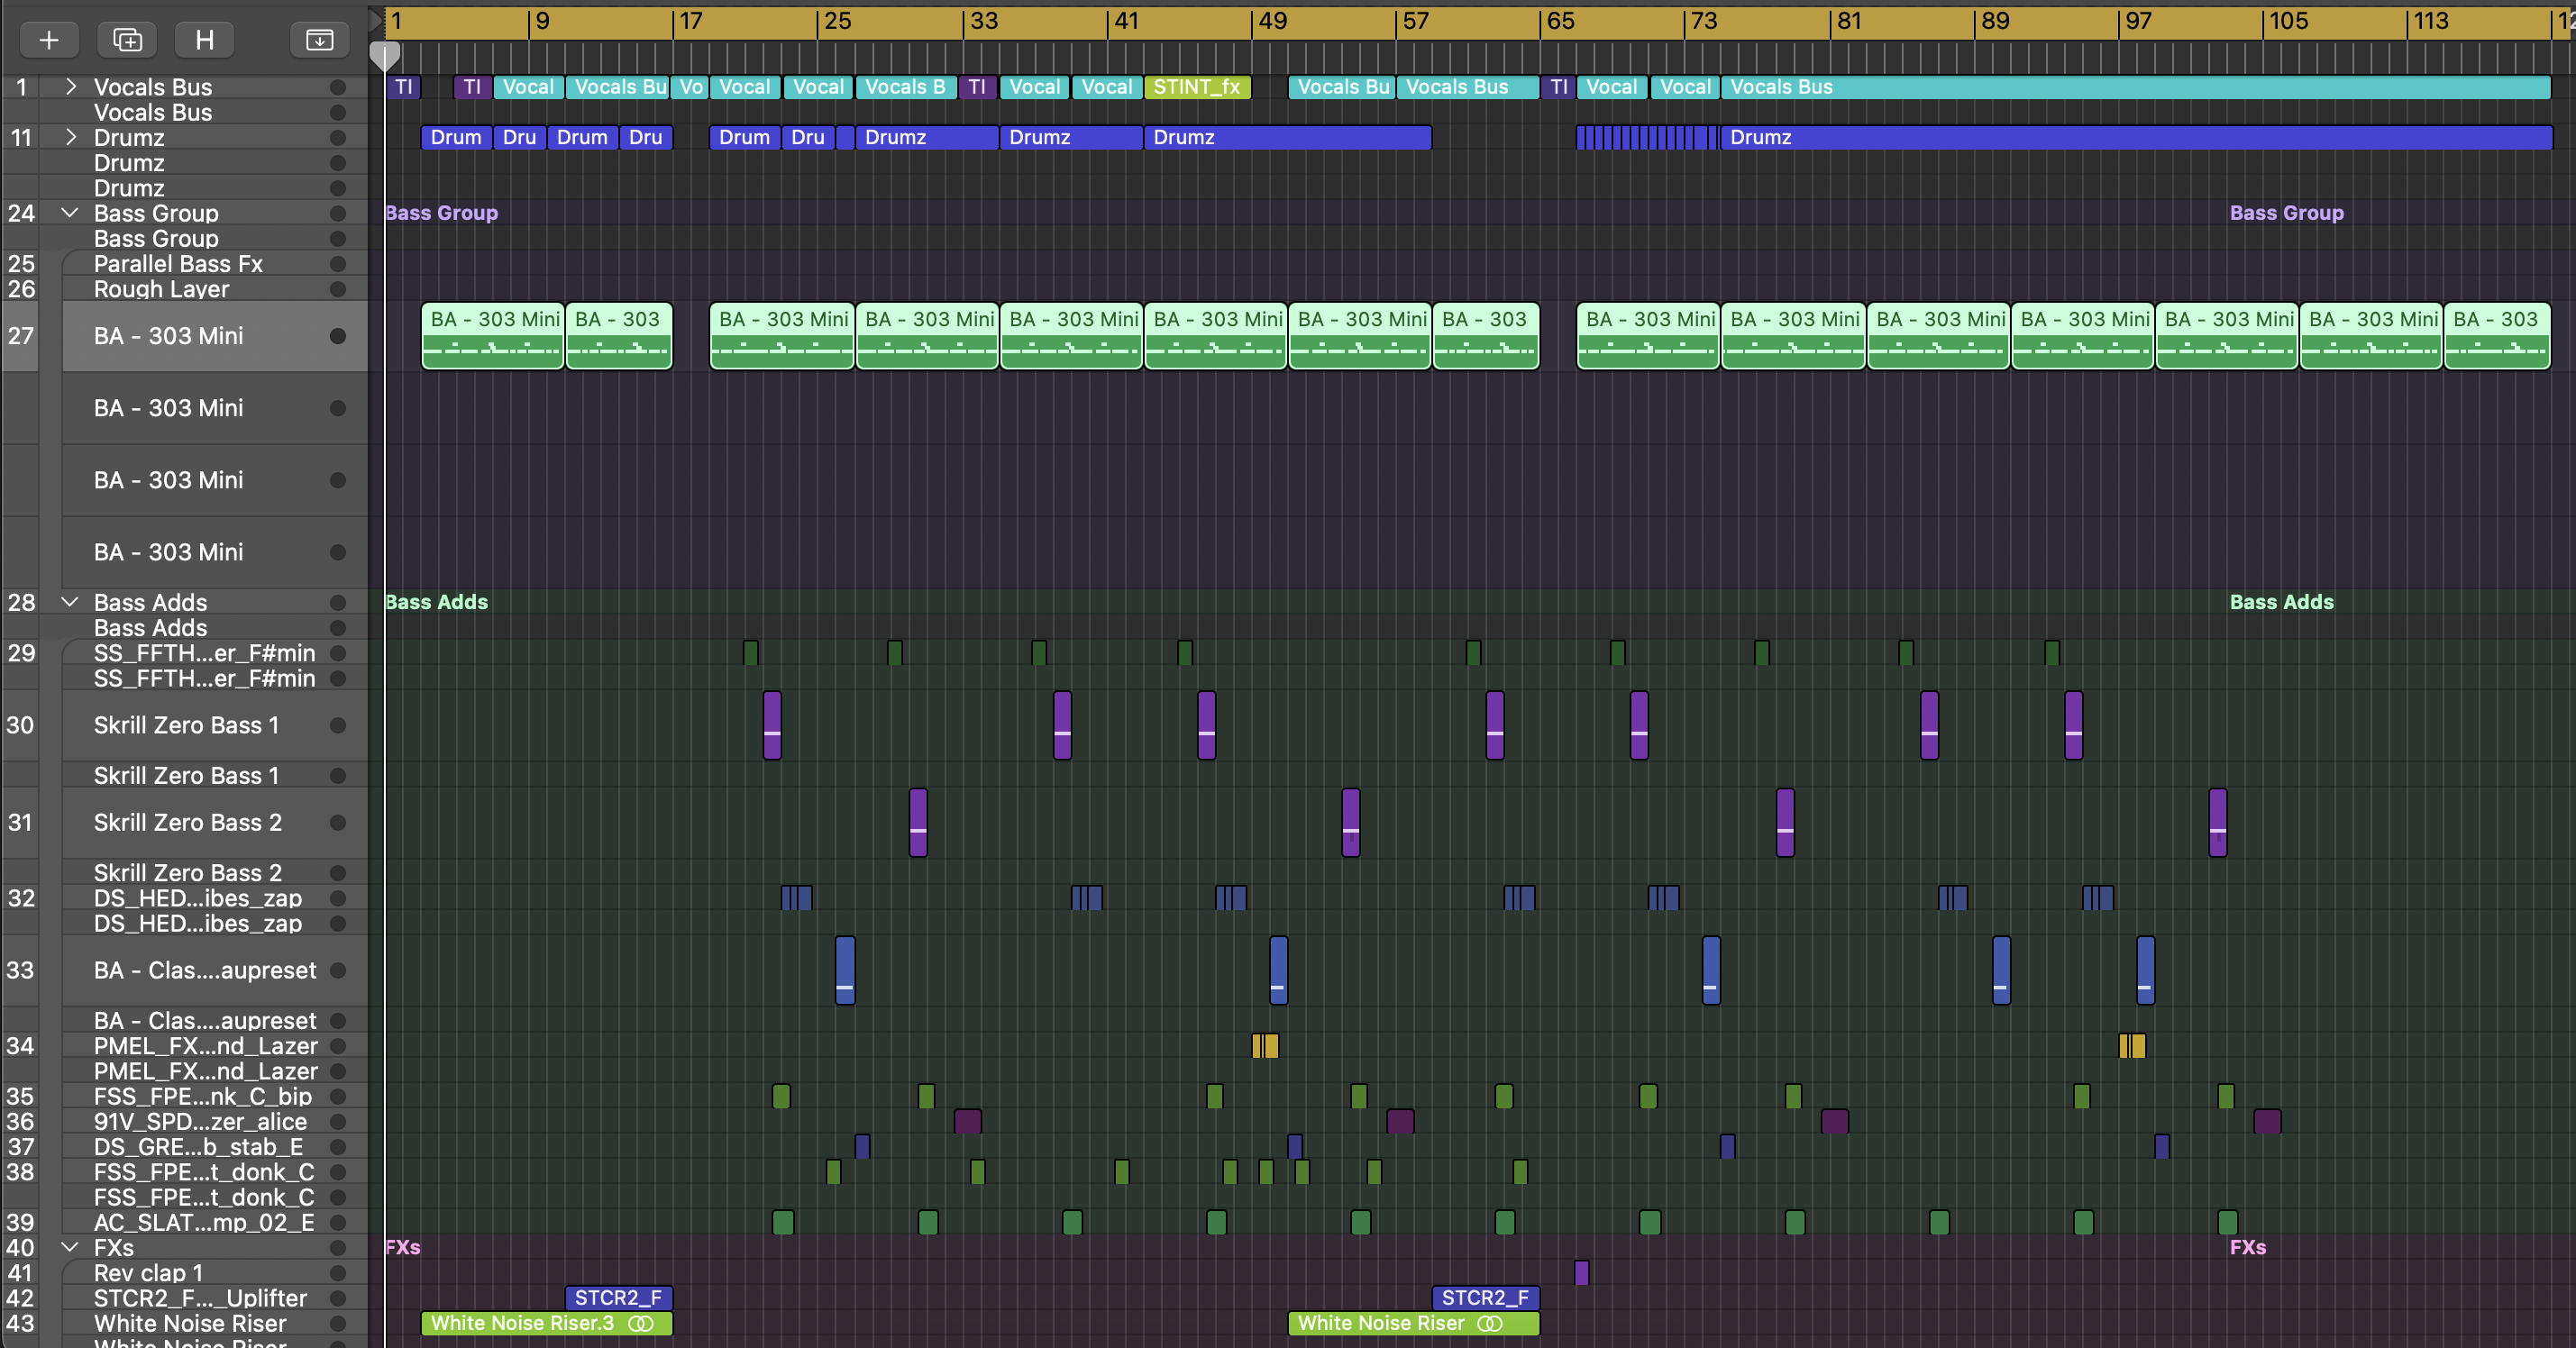Click bar 25 in the ruler
Screen dimensions: 2576x1348
(x=838, y=21)
